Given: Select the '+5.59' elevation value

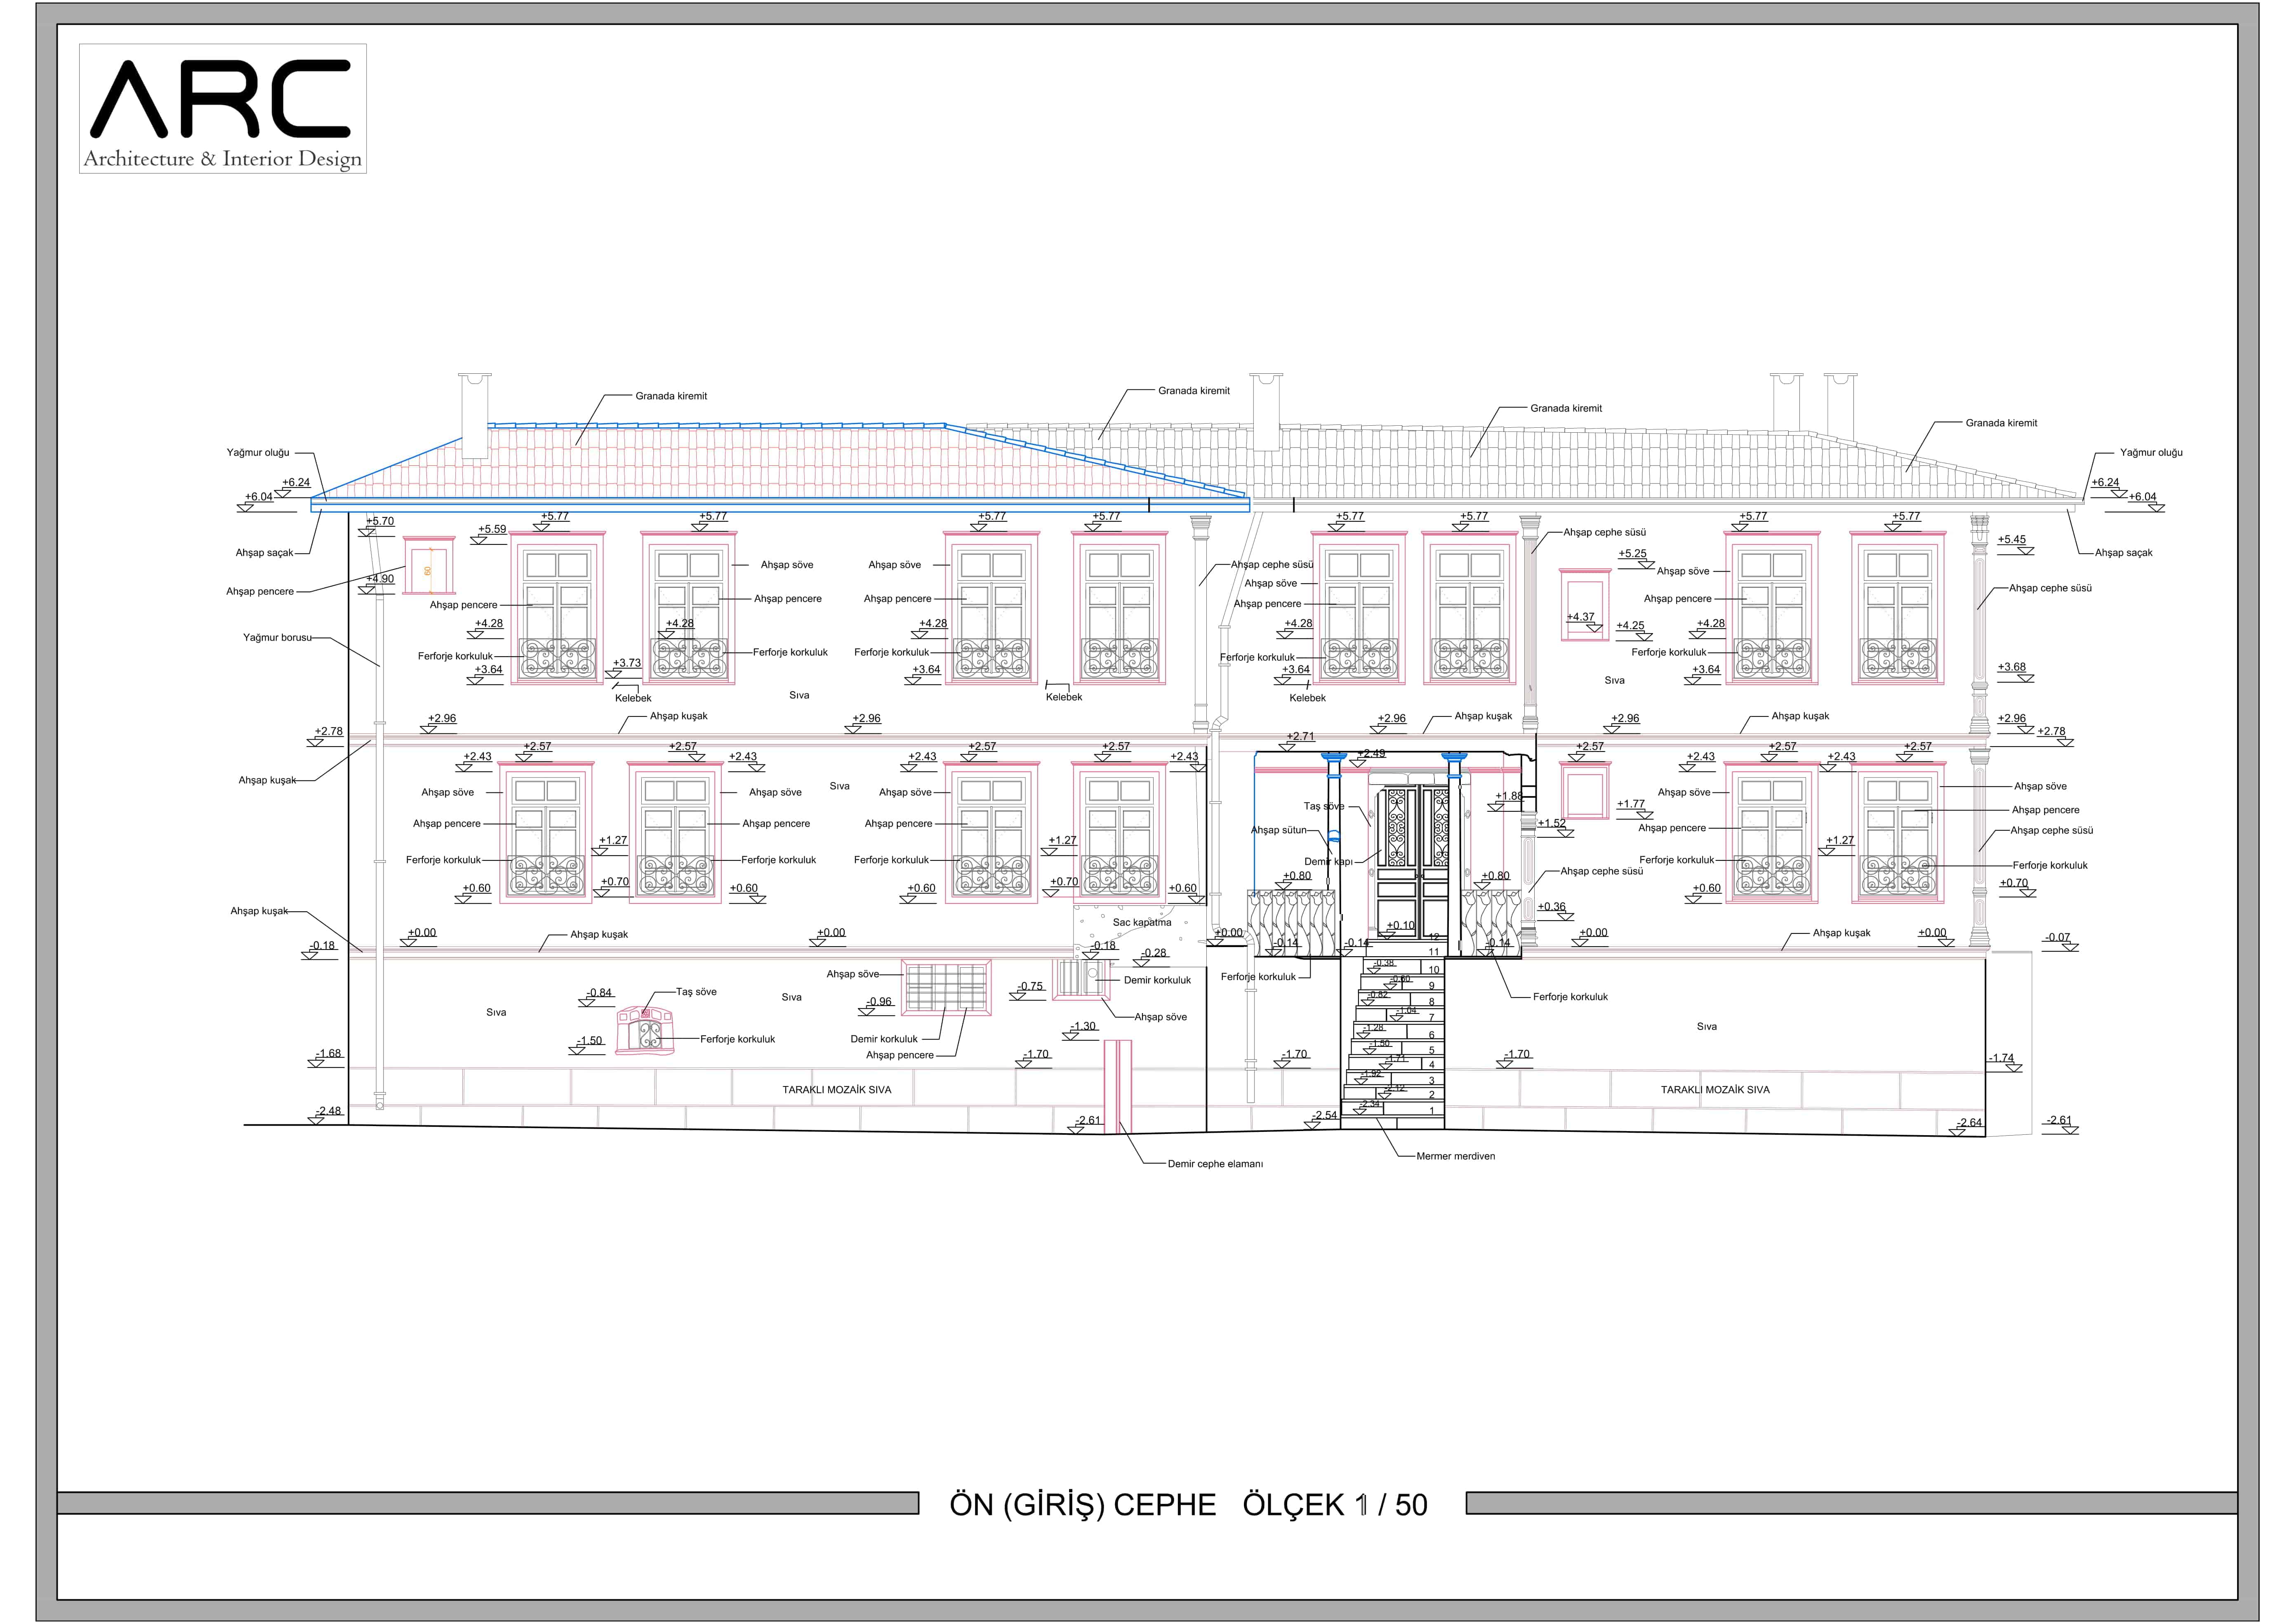Looking at the screenshot, I should [x=492, y=529].
